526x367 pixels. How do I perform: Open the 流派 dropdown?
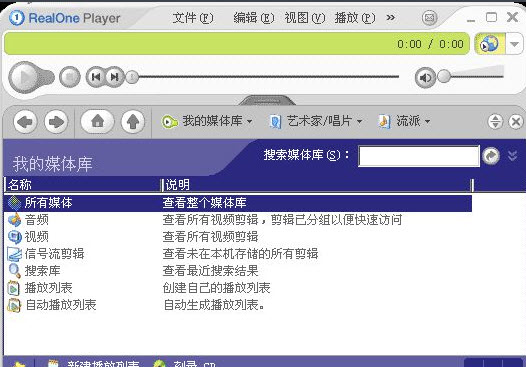(x=405, y=121)
